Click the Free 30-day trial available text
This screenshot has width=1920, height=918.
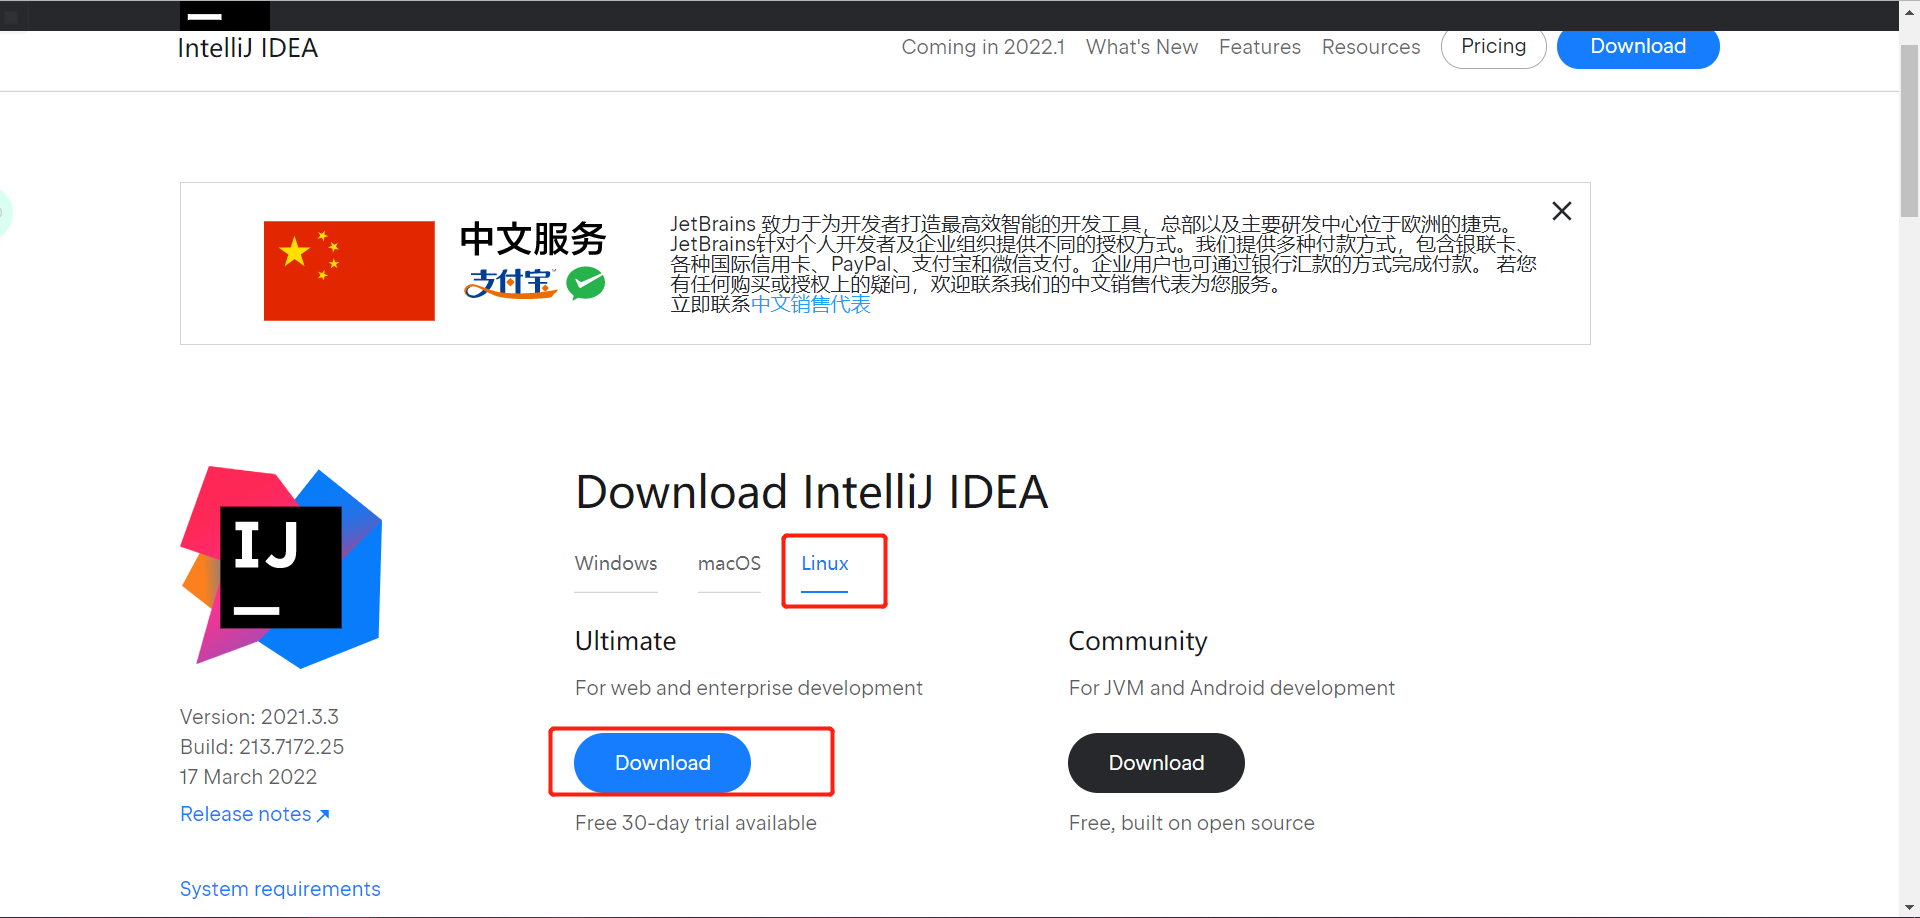pyautogui.click(x=696, y=823)
